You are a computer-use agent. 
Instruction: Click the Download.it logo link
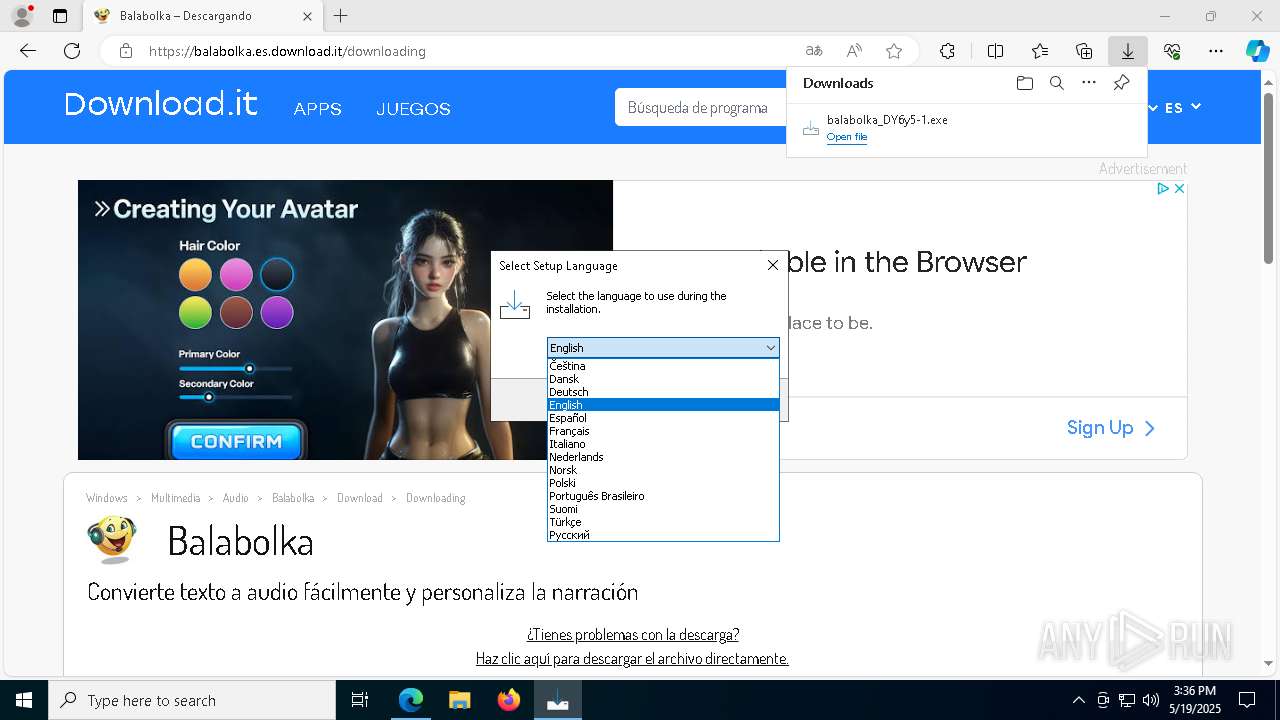point(160,104)
